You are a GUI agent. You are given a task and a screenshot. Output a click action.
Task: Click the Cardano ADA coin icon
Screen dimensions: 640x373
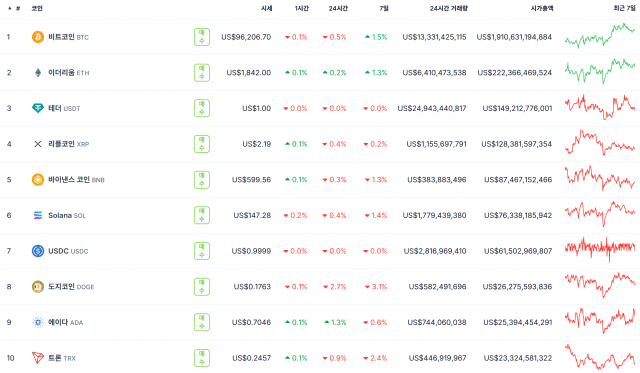(x=38, y=322)
